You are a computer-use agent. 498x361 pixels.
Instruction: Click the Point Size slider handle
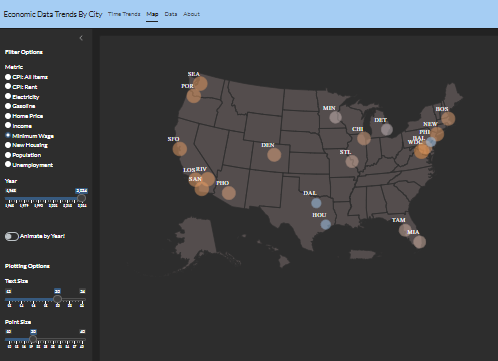coord(33,339)
